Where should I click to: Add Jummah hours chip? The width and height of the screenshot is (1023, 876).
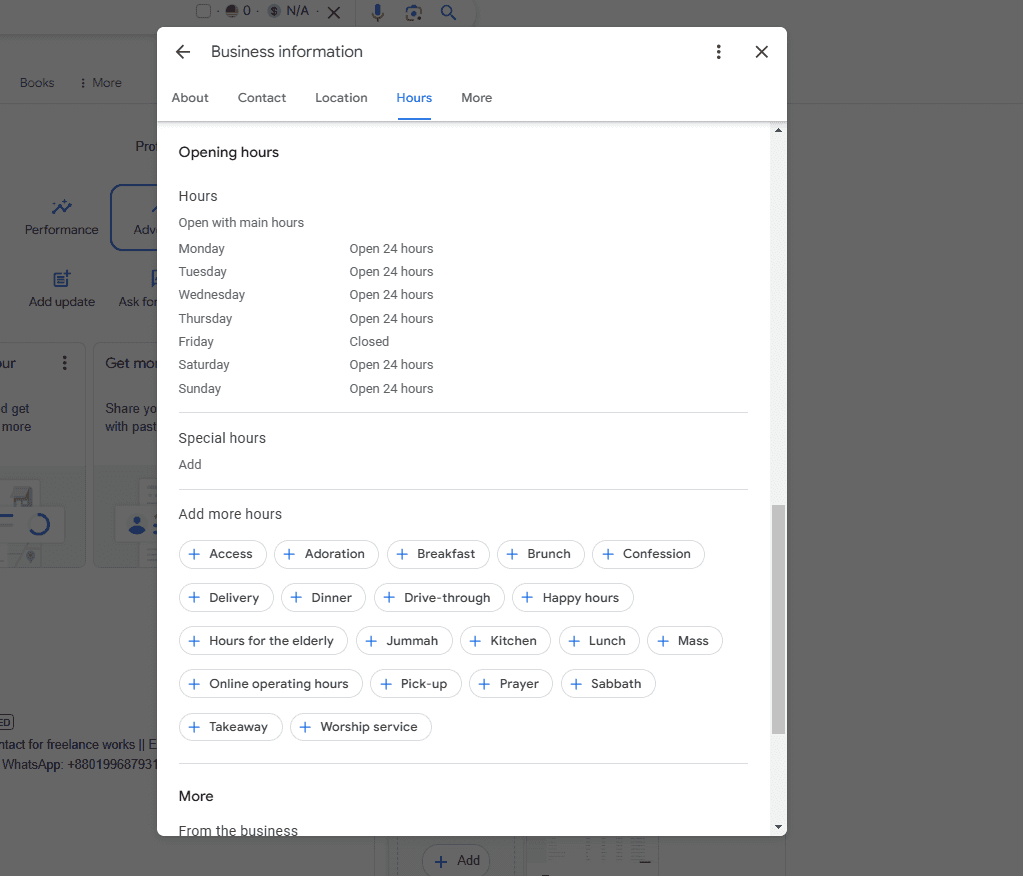coord(404,641)
